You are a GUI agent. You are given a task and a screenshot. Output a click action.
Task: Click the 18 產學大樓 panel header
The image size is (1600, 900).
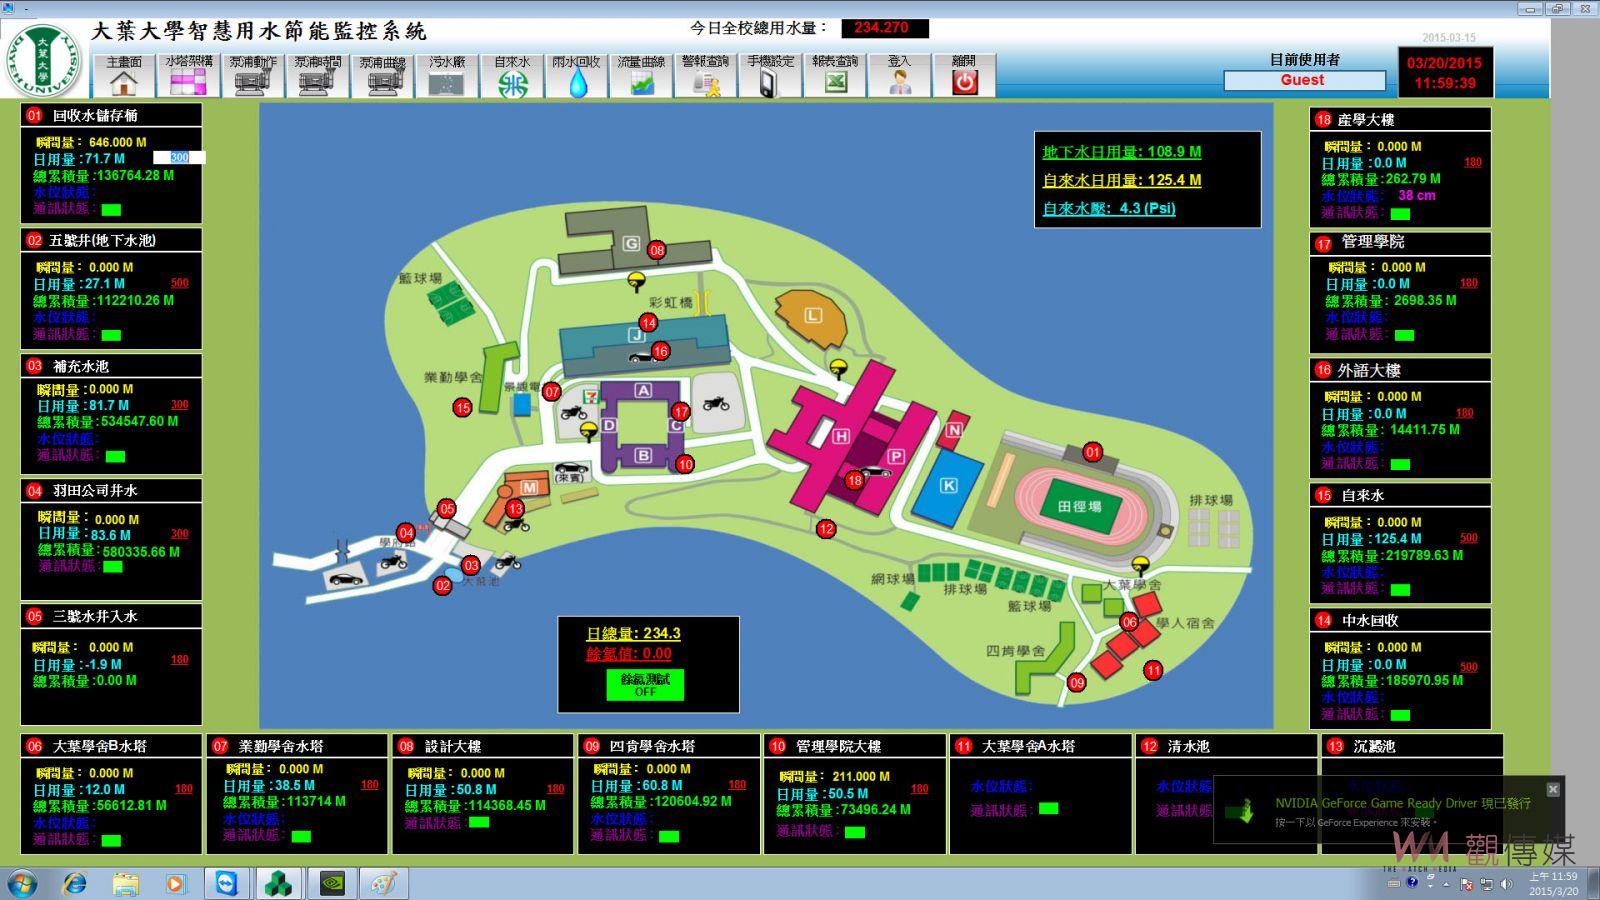[x=1400, y=119]
